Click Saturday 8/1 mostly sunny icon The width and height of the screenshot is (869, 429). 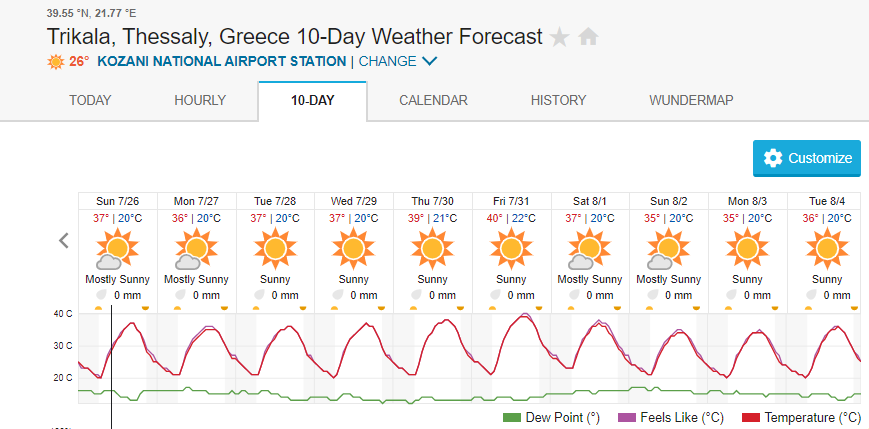pyautogui.click(x=590, y=248)
